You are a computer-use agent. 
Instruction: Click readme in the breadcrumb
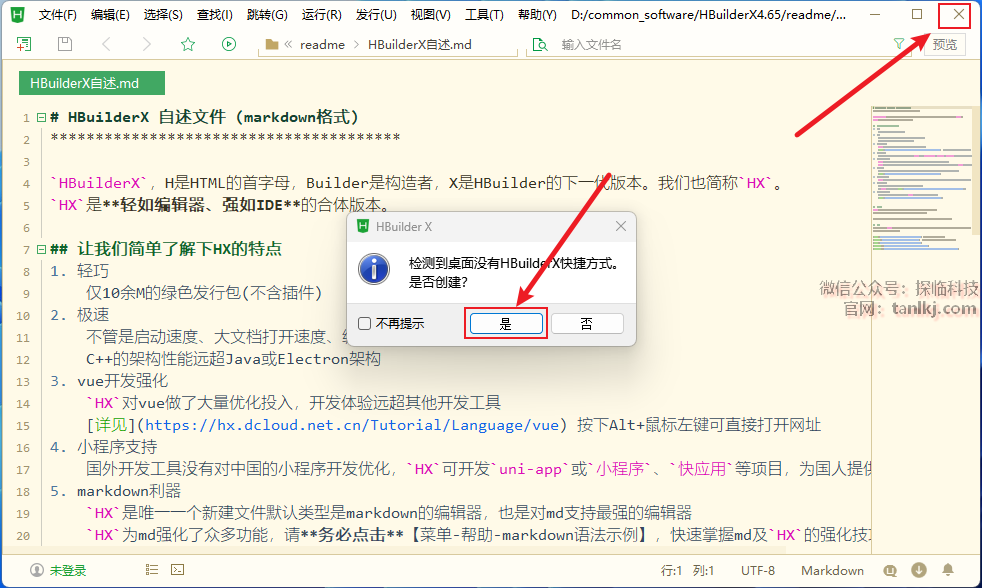[x=322, y=44]
